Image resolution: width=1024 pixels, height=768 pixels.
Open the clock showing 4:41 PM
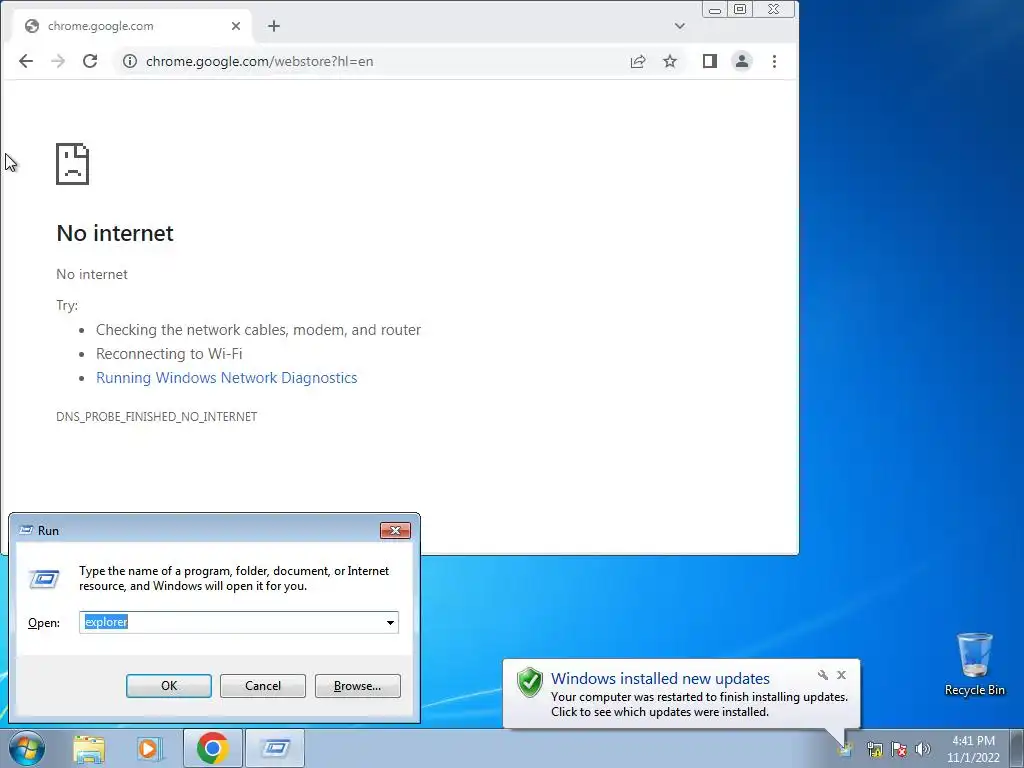click(973, 749)
